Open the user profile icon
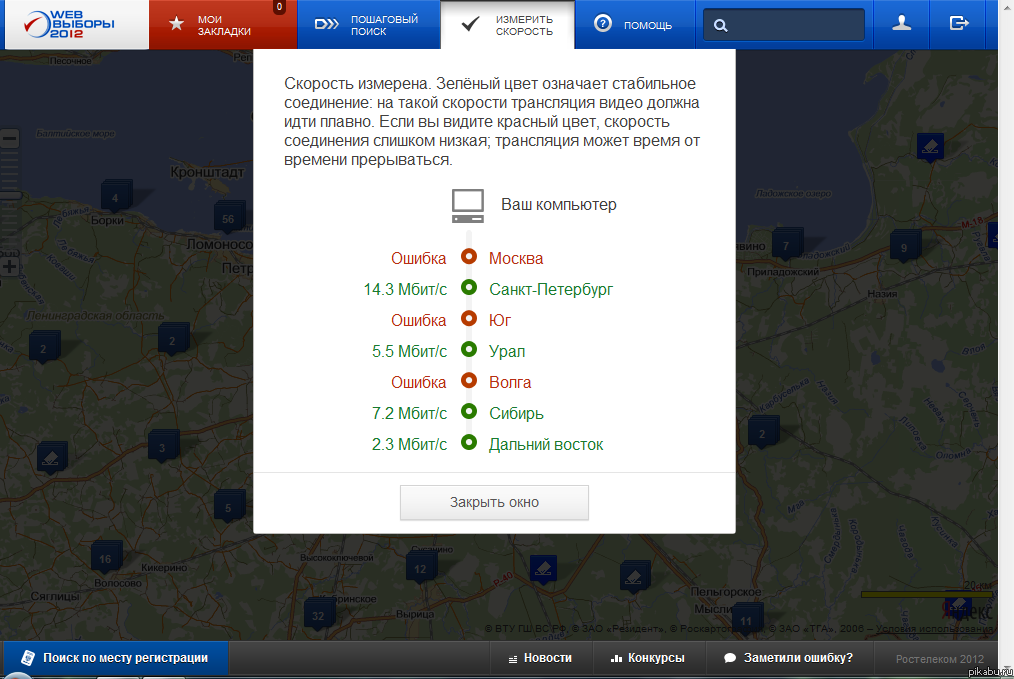The height and width of the screenshot is (679, 1014). click(x=901, y=24)
